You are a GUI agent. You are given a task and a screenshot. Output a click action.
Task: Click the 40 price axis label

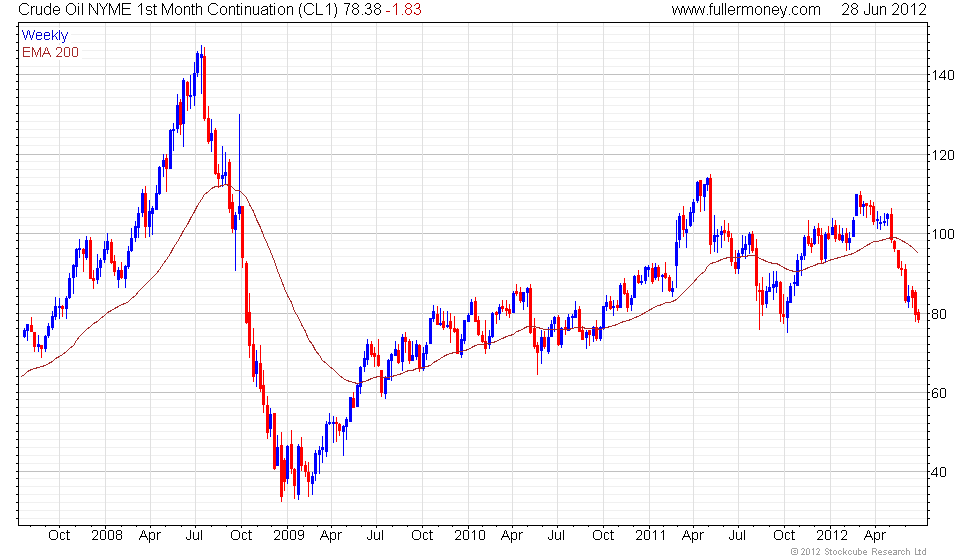click(x=939, y=472)
